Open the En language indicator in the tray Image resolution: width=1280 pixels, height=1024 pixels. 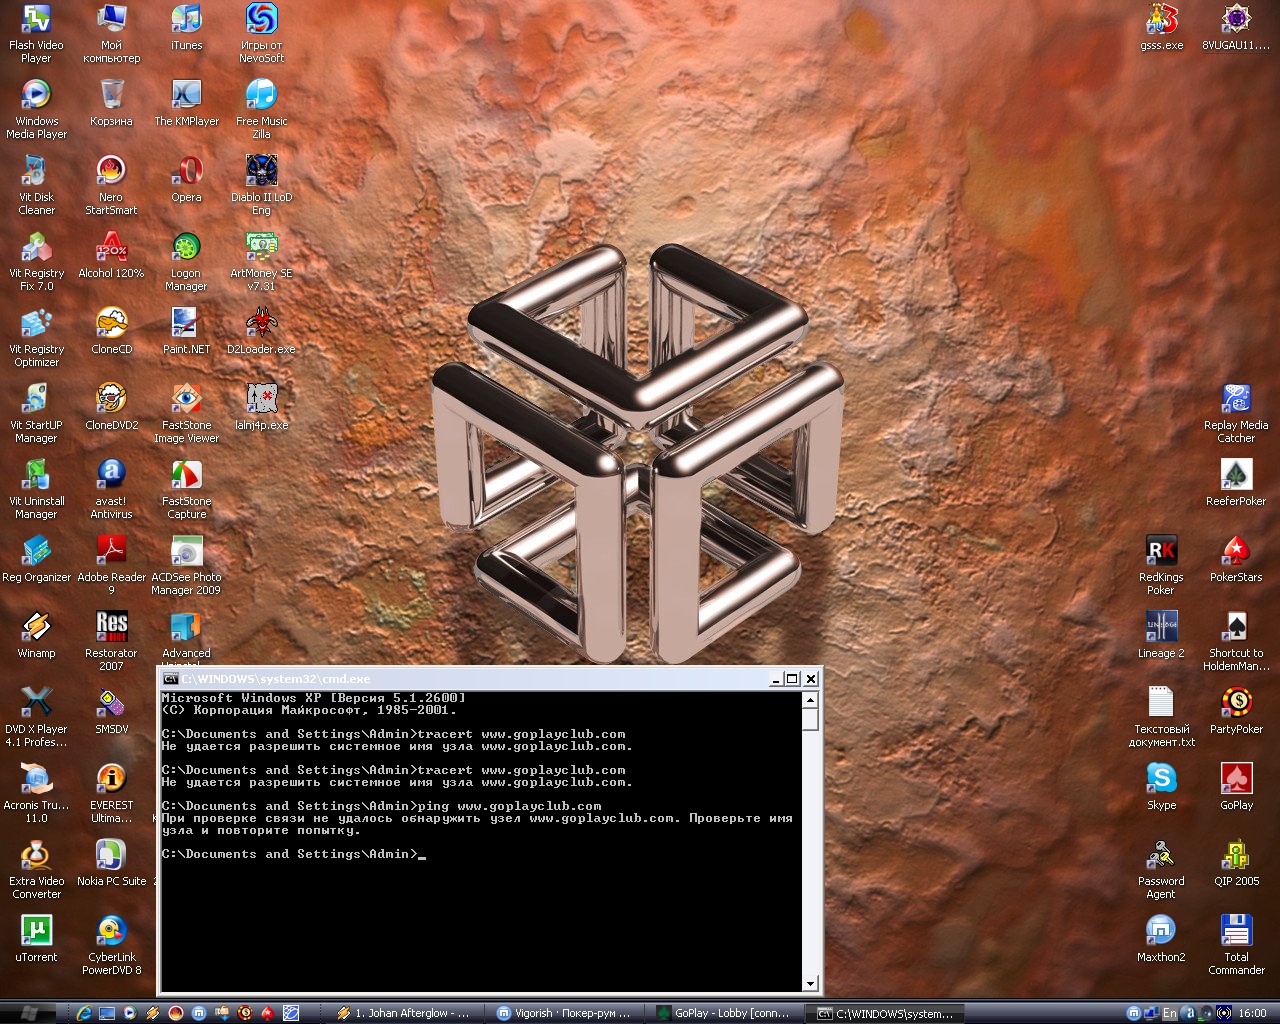point(1169,1013)
